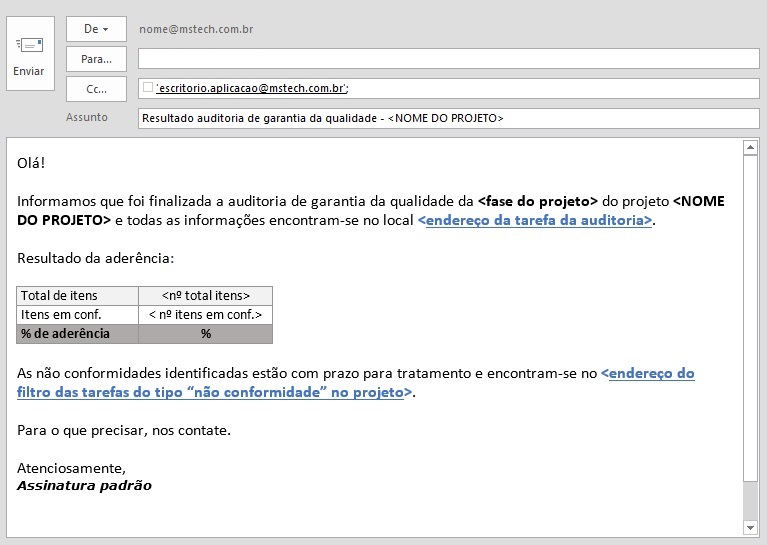Image resolution: width=767 pixels, height=545 pixels.
Task: Click sender address nome@mstech.com.br
Action: (x=196, y=29)
